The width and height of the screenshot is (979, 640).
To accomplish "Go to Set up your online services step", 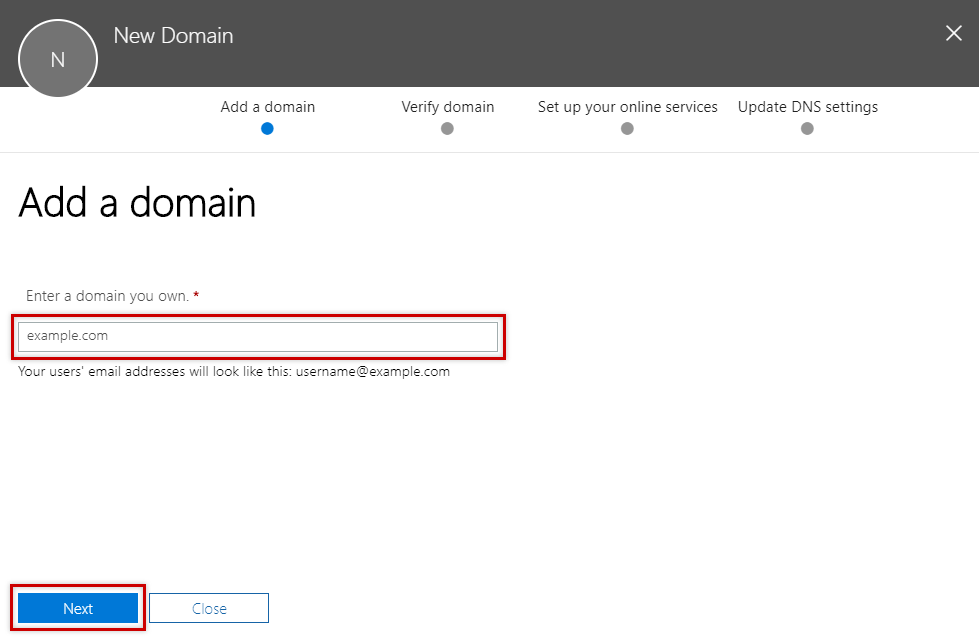I will 627,107.
